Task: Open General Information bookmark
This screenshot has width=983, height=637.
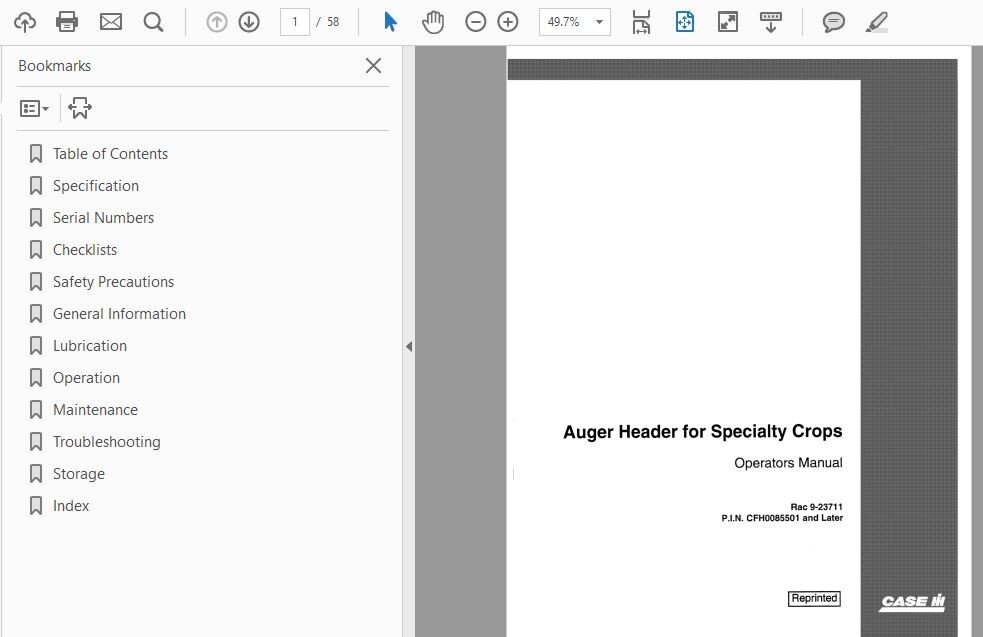Action: tap(119, 313)
